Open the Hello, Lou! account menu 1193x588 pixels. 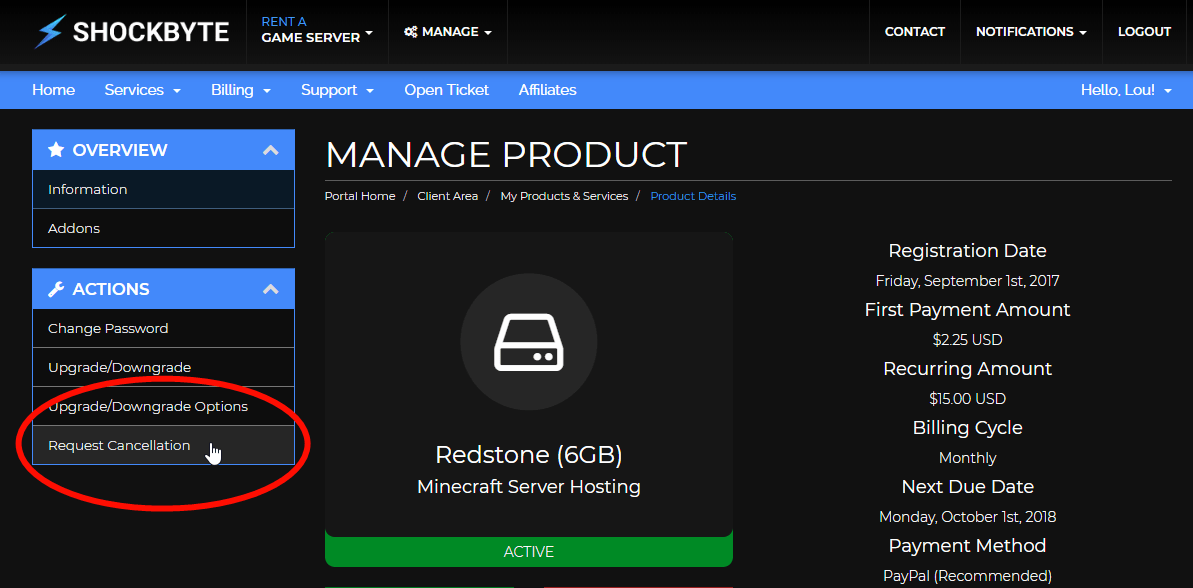coord(1126,90)
